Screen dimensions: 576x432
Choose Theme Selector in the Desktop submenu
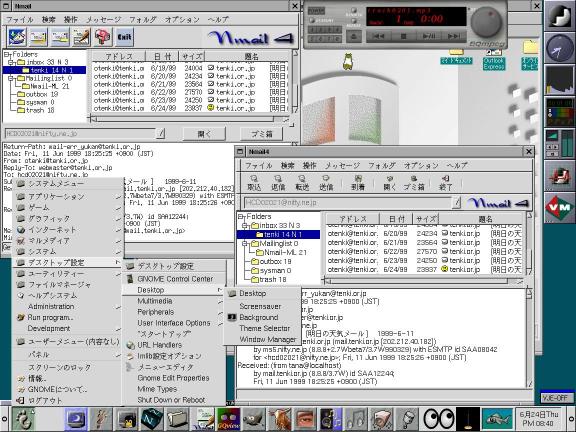click(x=264, y=328)
